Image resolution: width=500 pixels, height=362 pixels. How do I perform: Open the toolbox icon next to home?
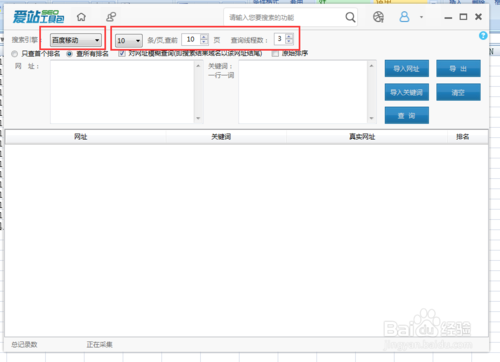click(x=111, y=17)
